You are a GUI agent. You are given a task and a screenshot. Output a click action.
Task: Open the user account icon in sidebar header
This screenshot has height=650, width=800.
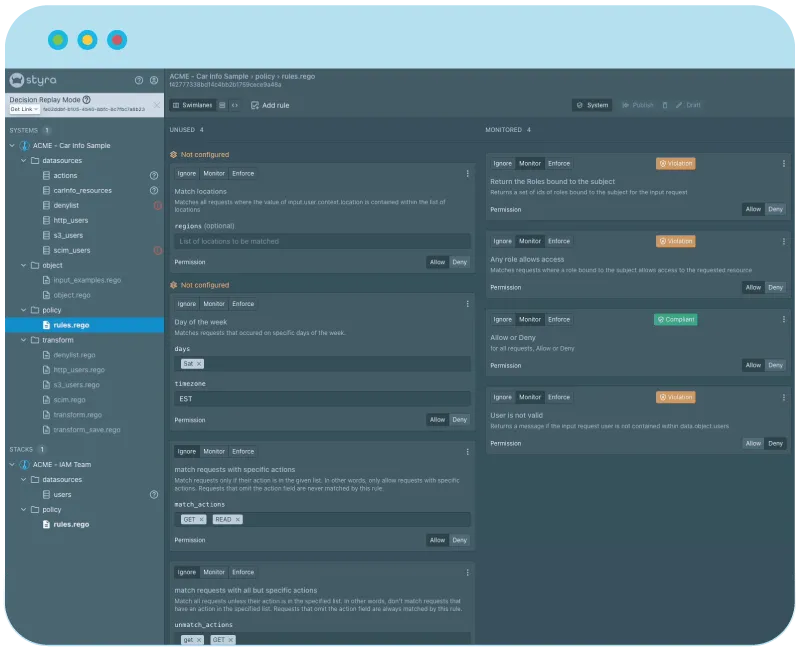click(154, 80)
